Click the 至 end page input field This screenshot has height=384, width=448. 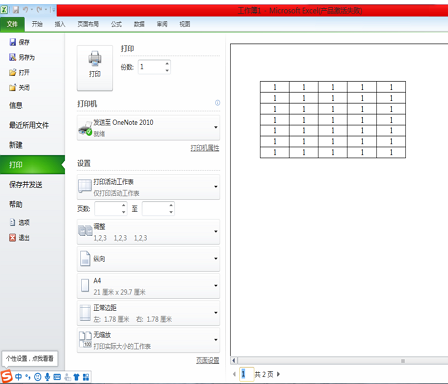click(155, 209)
